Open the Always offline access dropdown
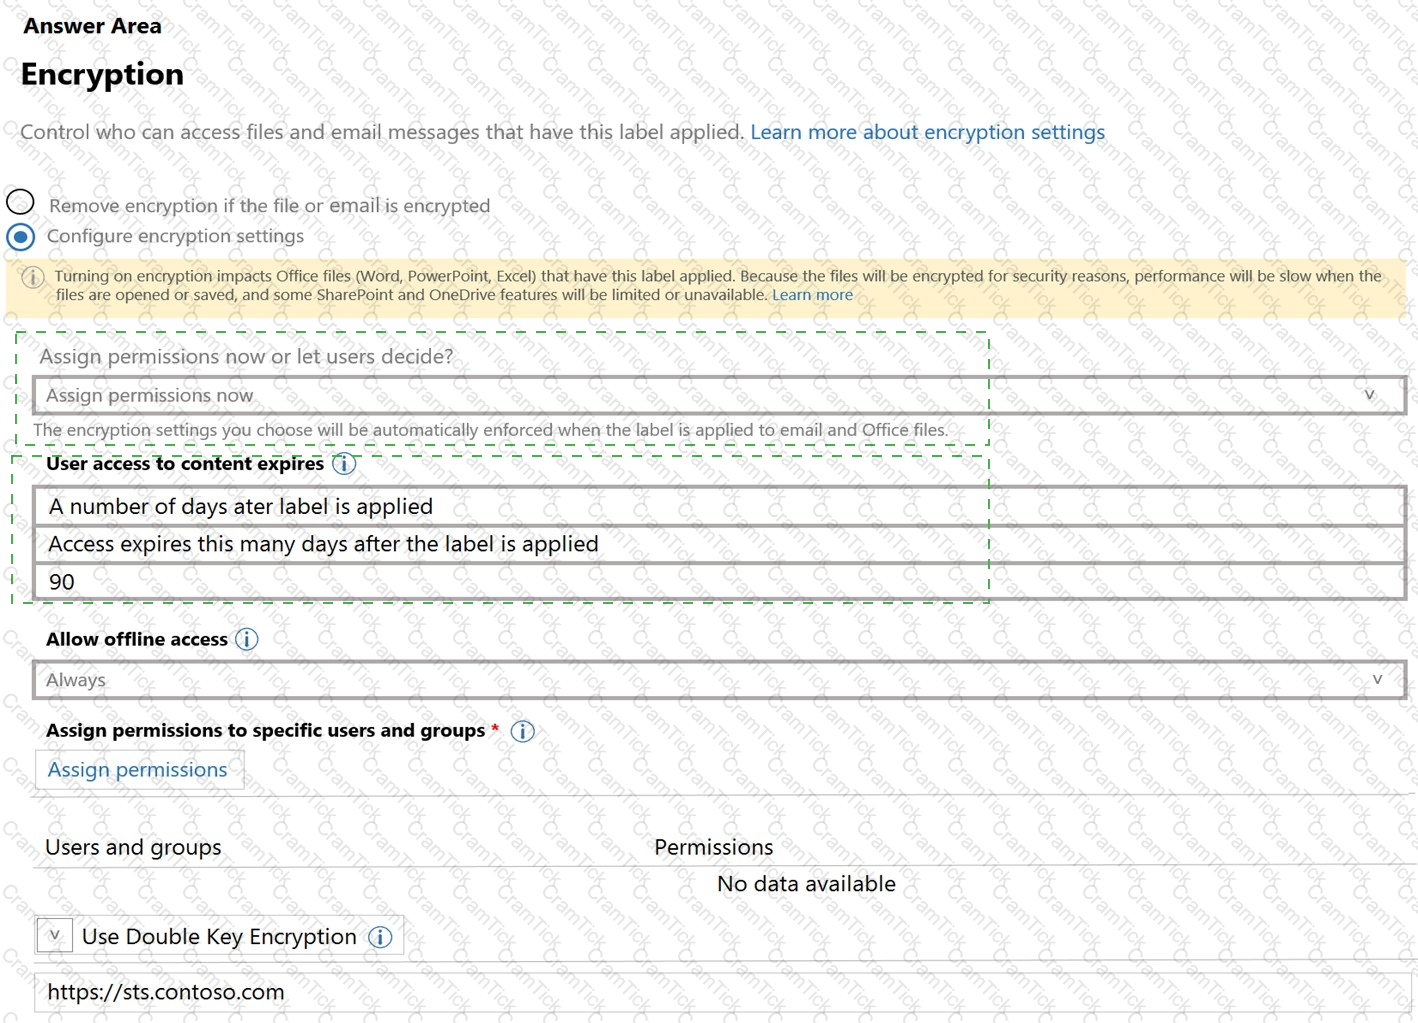 pos(720,680)
